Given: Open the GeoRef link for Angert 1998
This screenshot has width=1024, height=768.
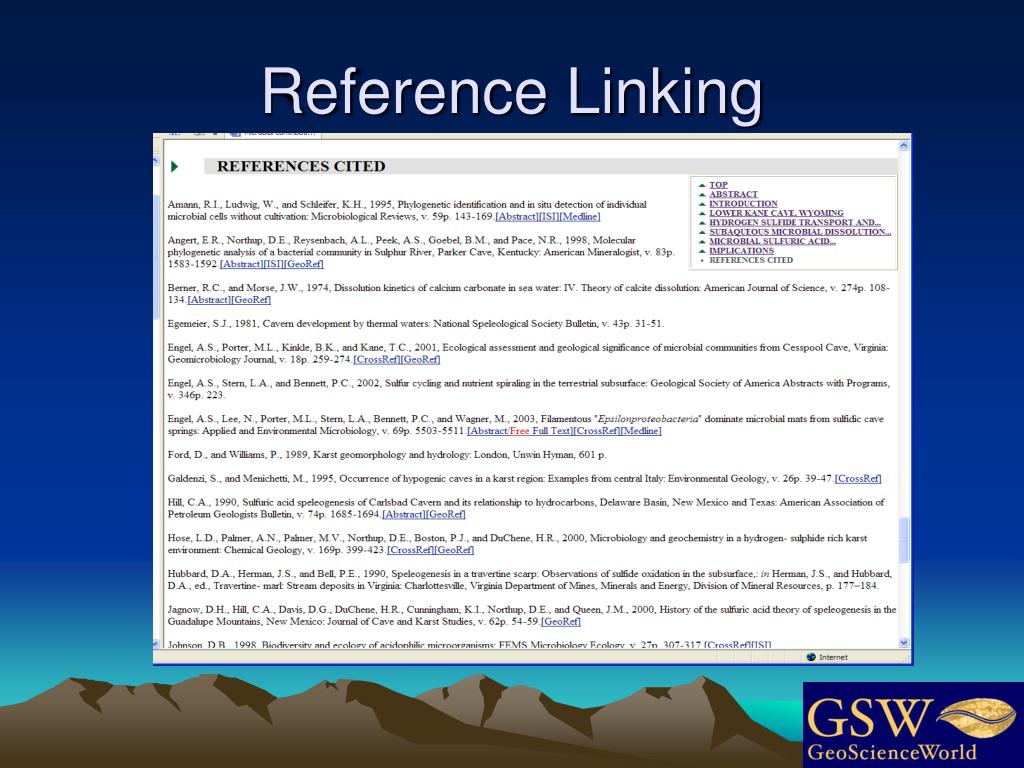Looking at the screenshot, I should coord(304,264).
